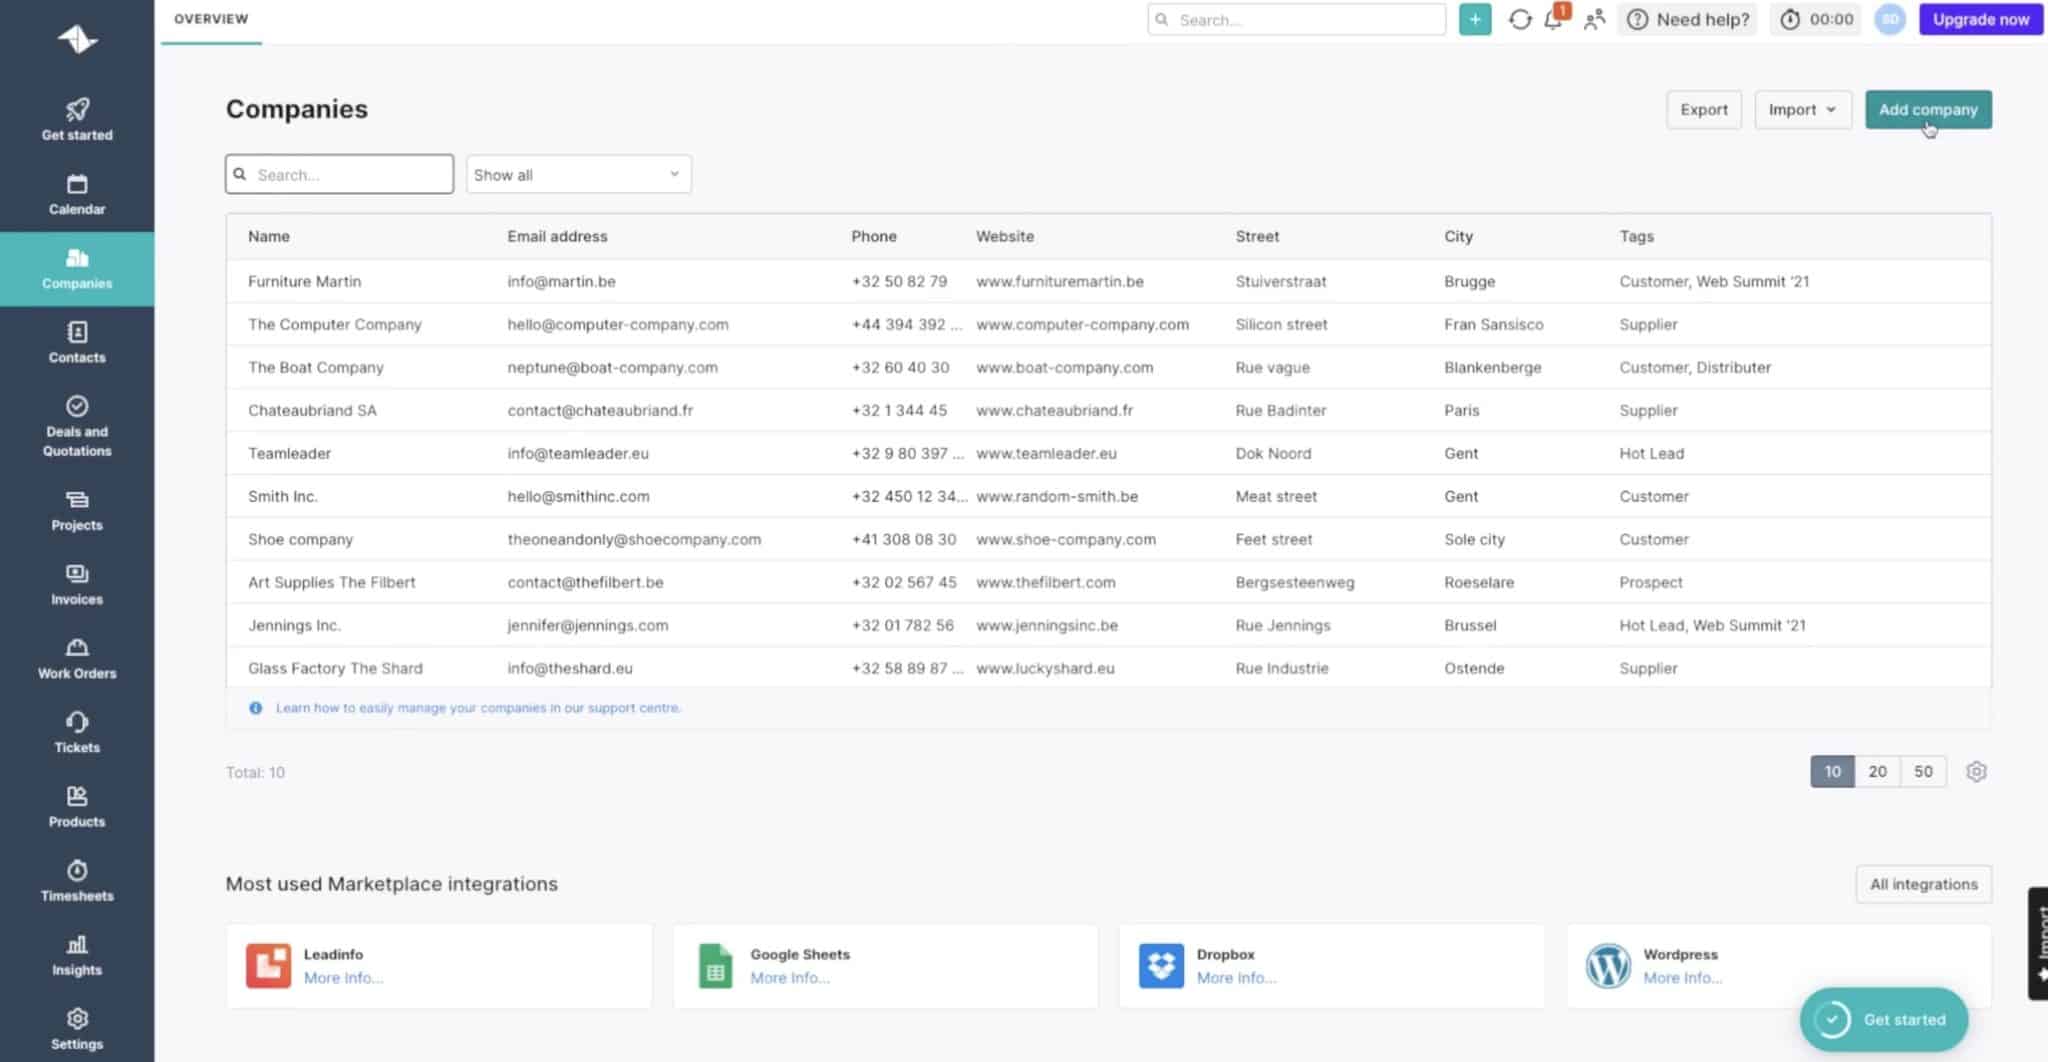Show 50 rows per page
The height and width of the screenshot is (1062, 2048).
point(1923,771)
